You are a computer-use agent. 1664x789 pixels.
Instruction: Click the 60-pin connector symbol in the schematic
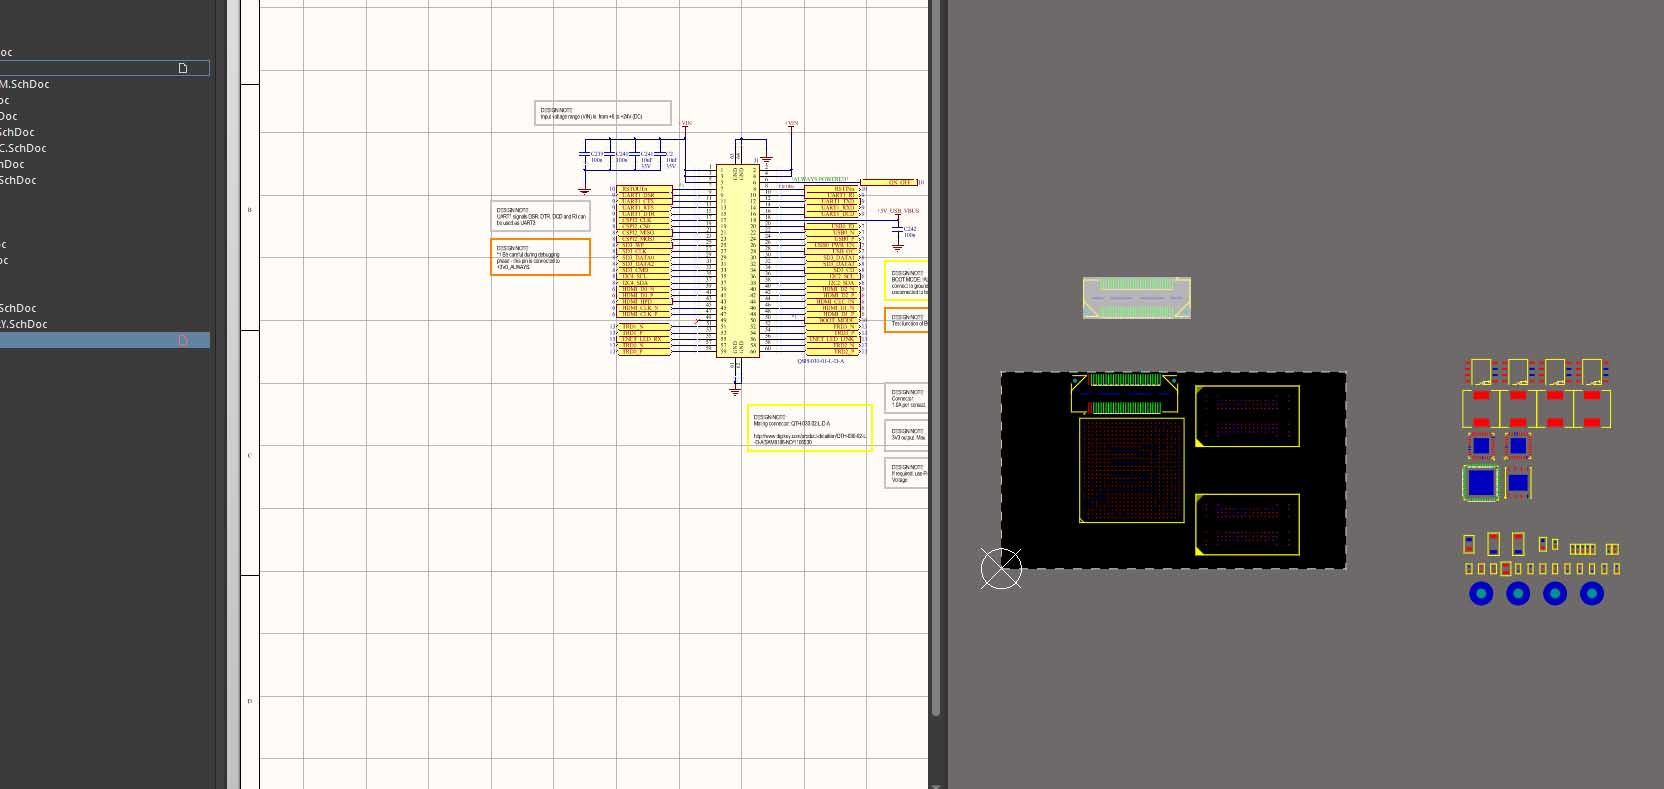pos(737,260)
